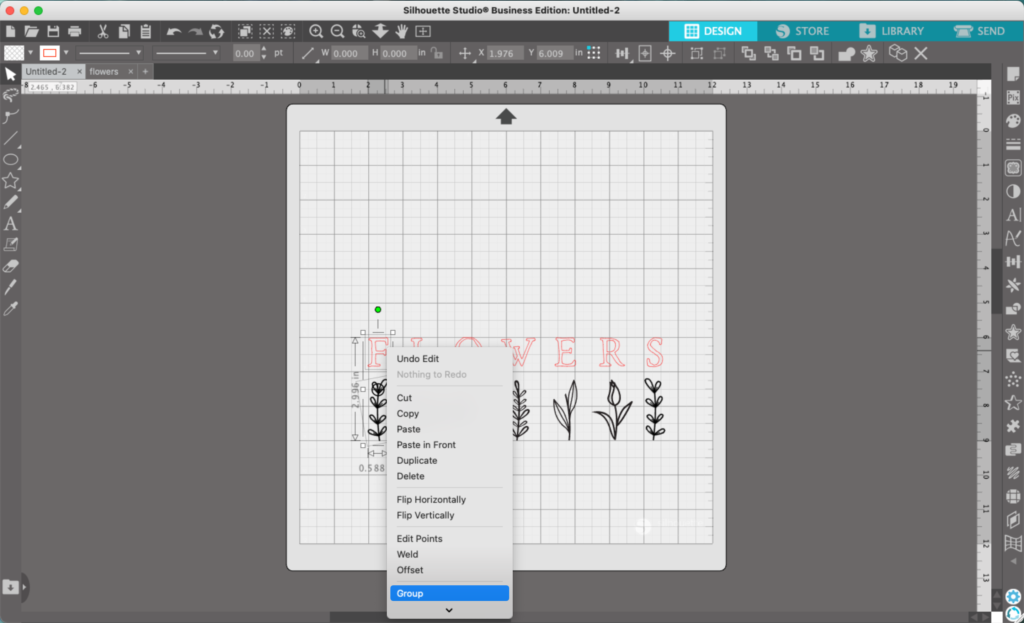Click the Select All icon
The height and width of the screenshot is (623, 1024).
245,31
